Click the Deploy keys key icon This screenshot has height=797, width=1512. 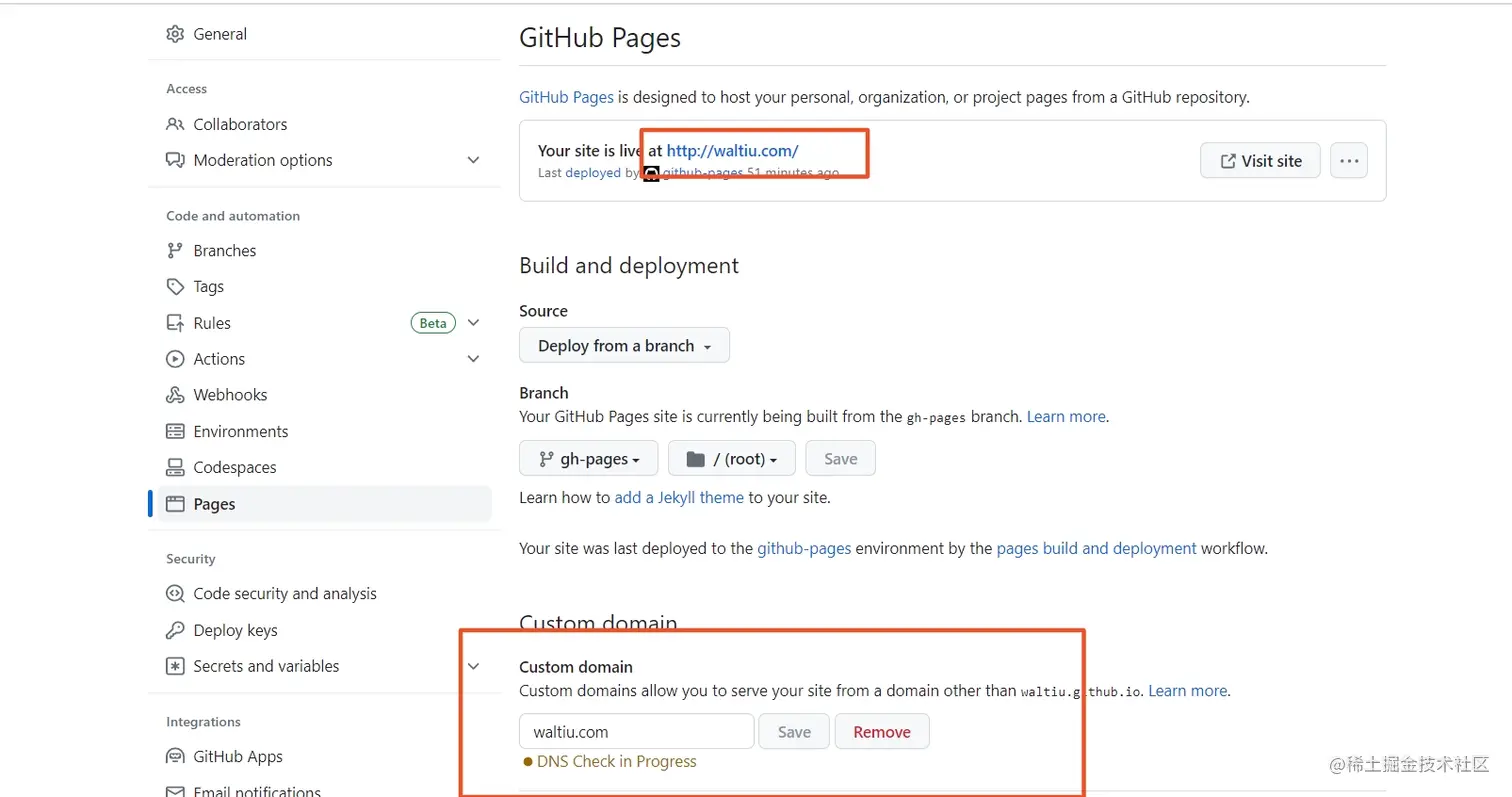(175, 630)
